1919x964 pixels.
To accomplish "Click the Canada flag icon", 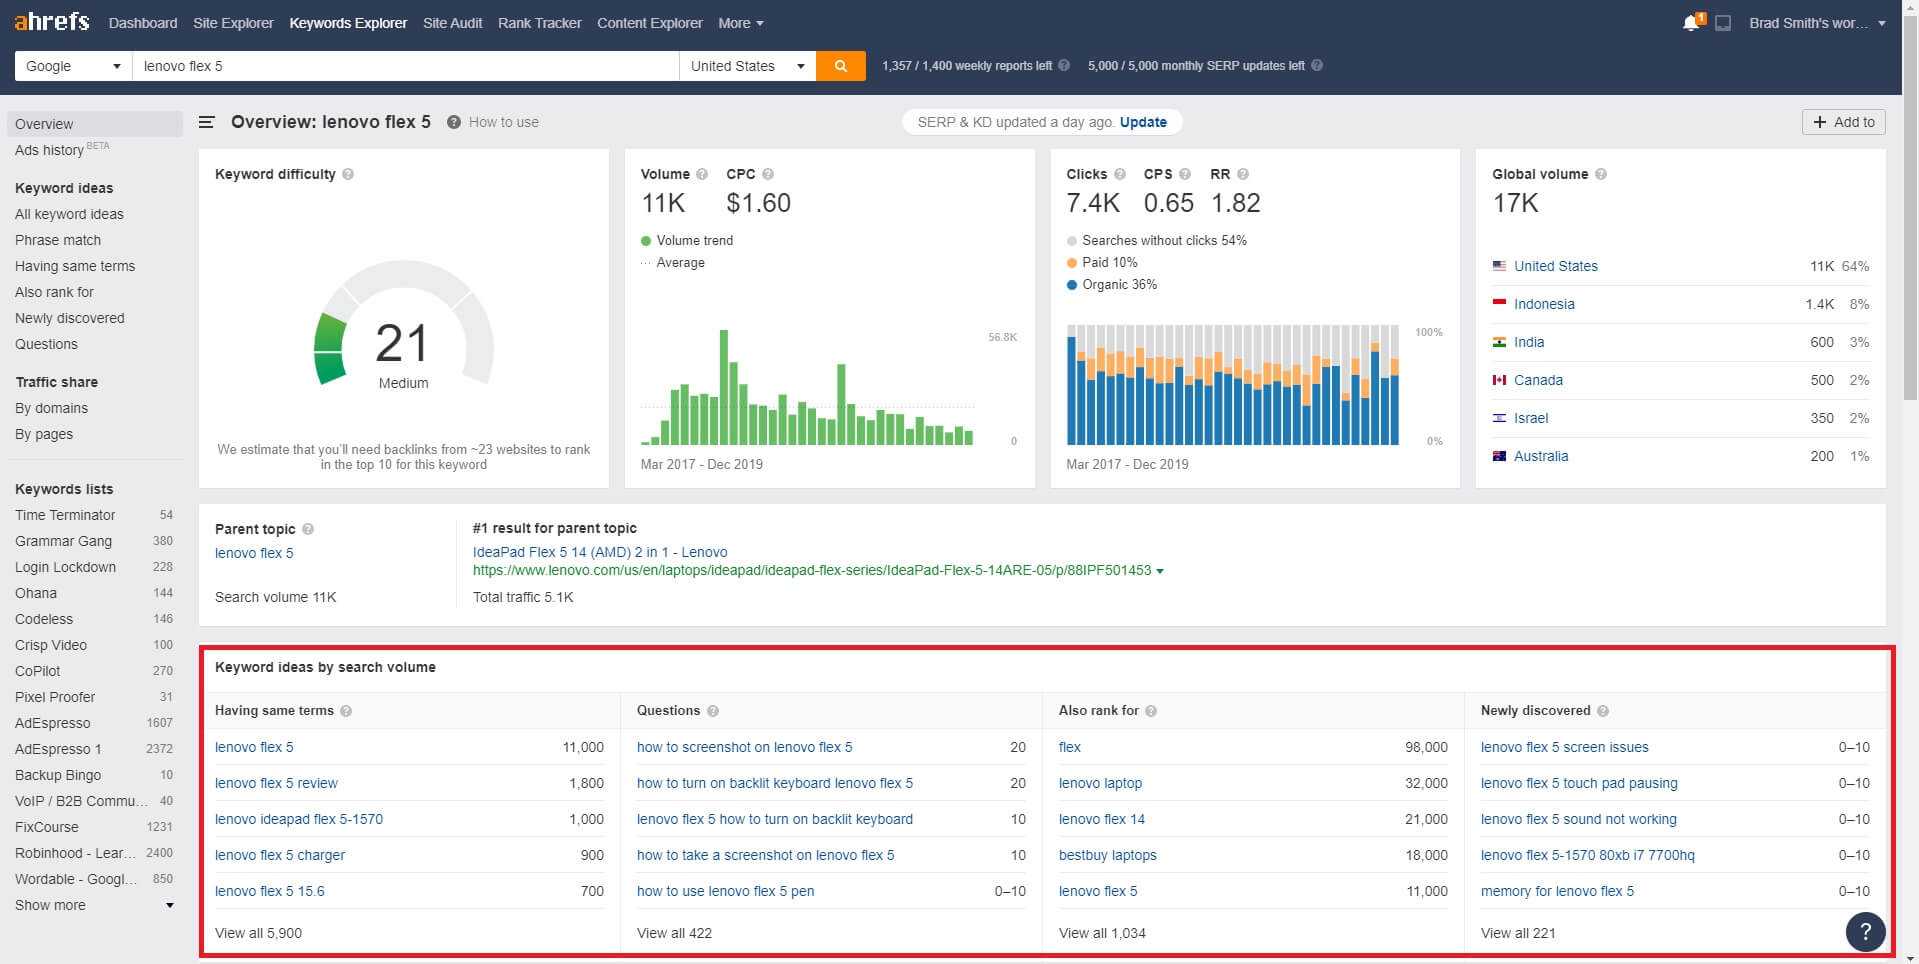I will pyautogui.click(x=1499, y=380).
